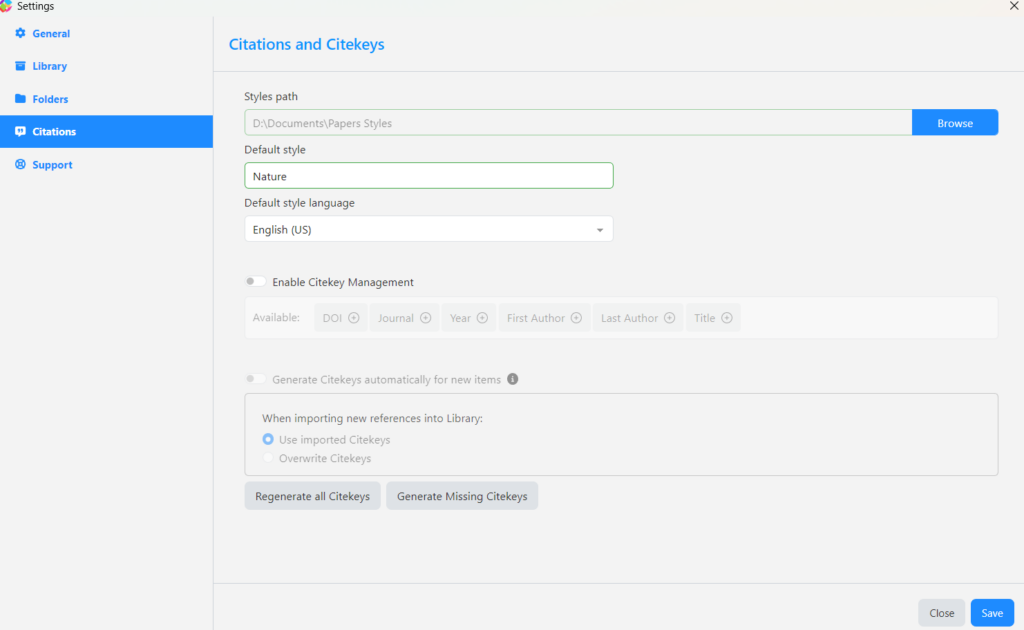Image resolution: width=1024 pixels, height=630 pixels.
Task: Click the Generate Missing Citekeys button
Action: pos(462,496)
